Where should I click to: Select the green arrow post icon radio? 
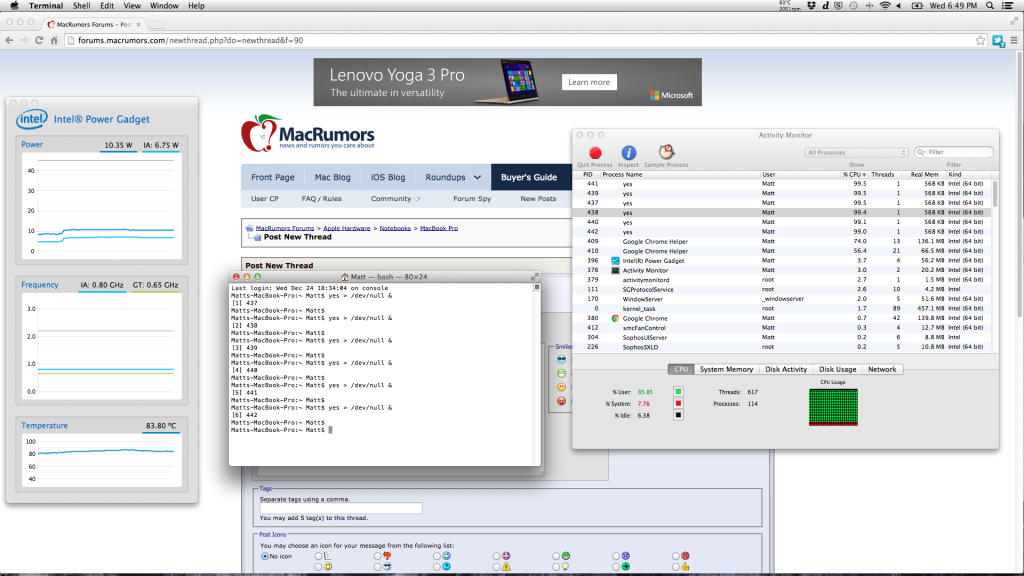616,567
